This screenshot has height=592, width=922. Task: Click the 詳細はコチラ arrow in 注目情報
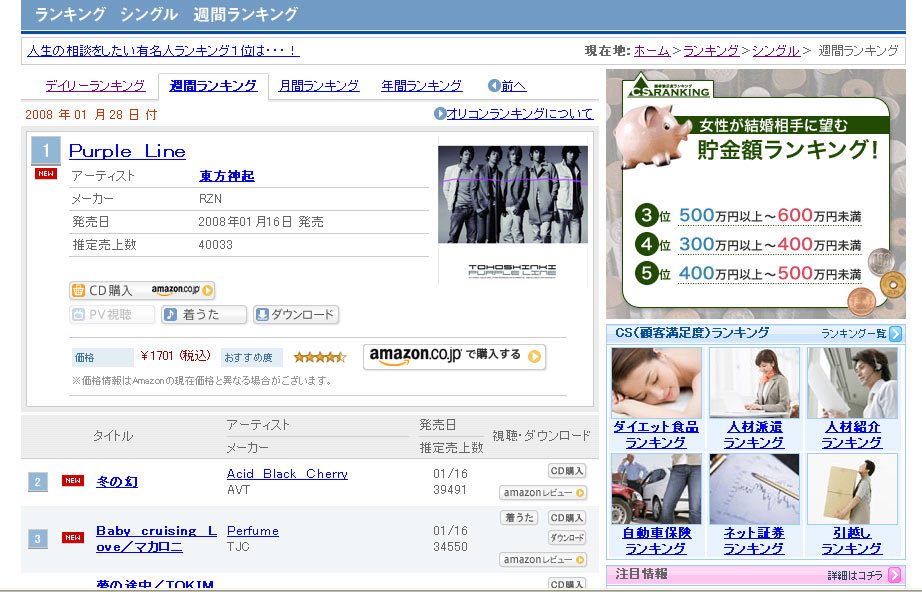click(895, 574)
